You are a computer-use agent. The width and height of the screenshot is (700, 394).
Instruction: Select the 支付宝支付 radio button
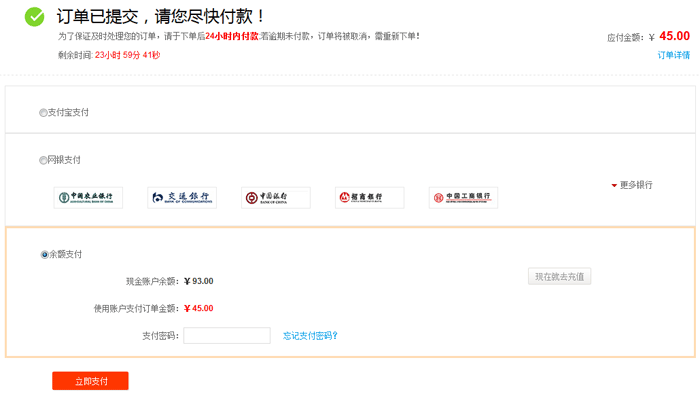click(43, 113)
